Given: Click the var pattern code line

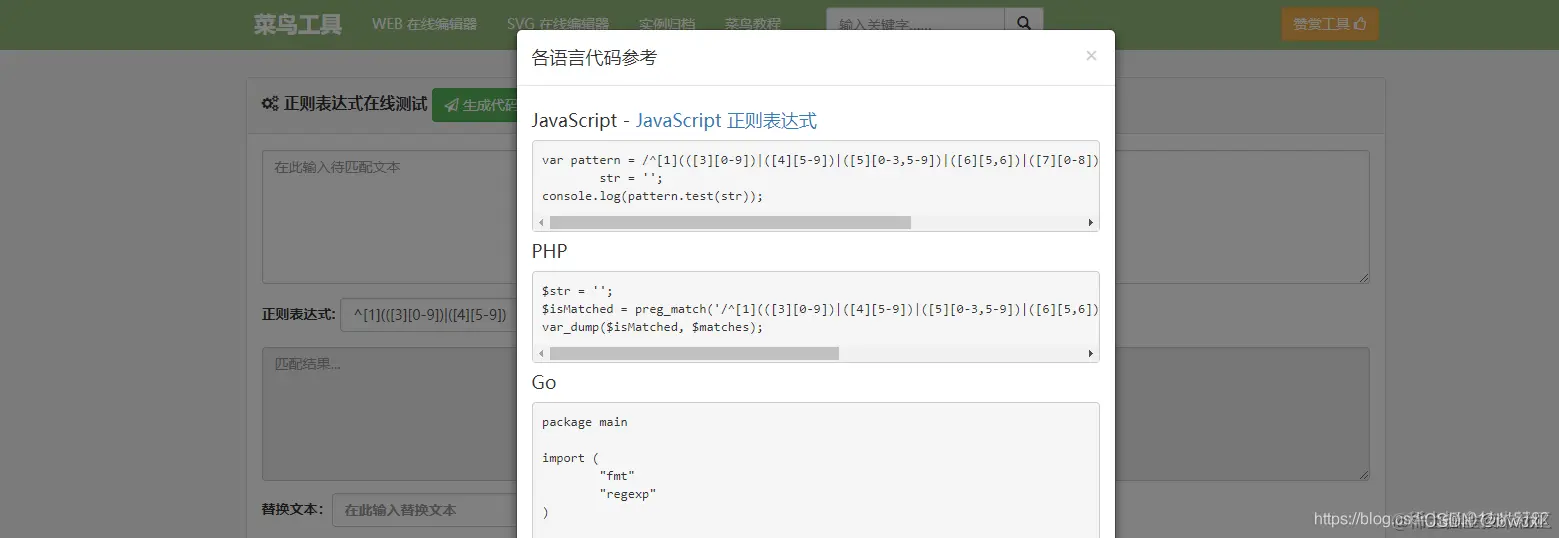Looking at the screenshot, I should pyautogui.click(x=820, y=160).
